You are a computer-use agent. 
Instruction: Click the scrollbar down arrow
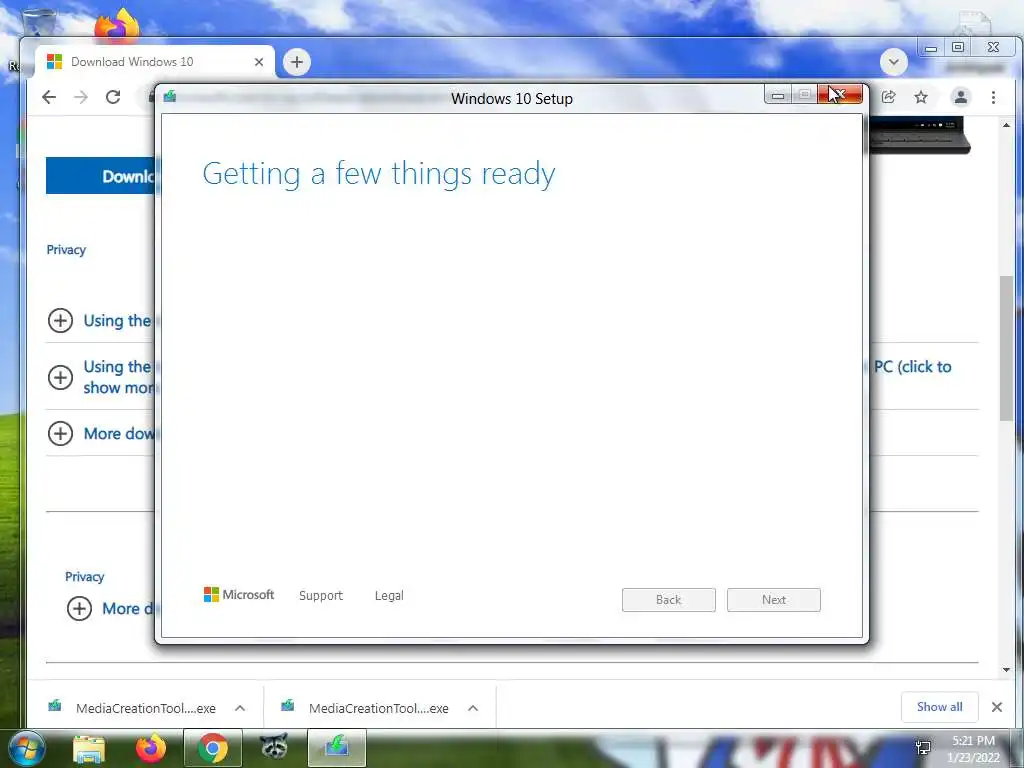tap(1006, 669)
